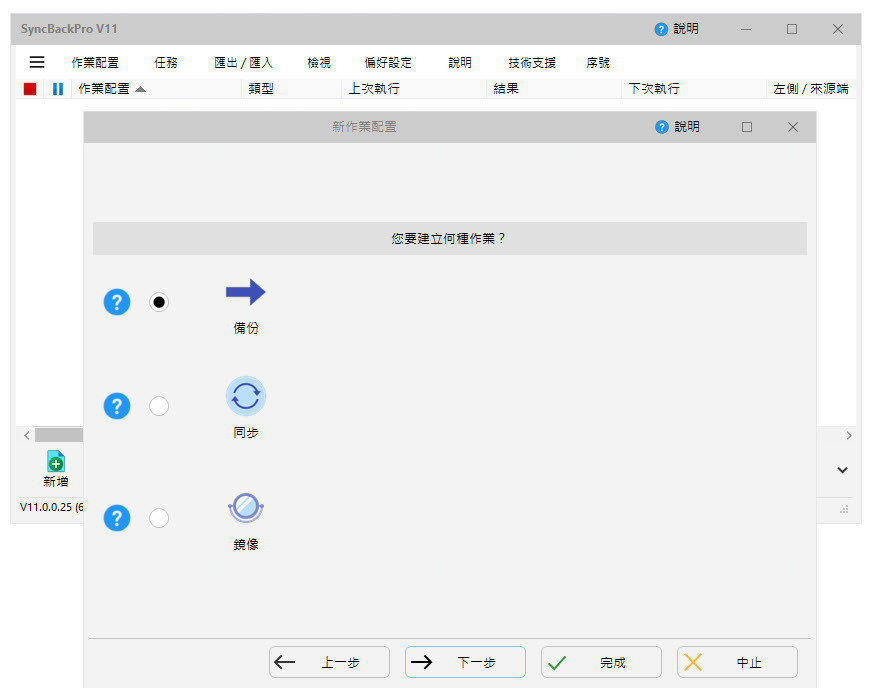872x688 pixels.
Task: Click the synchronize circular arrows icon
Action: pos(245,397)
